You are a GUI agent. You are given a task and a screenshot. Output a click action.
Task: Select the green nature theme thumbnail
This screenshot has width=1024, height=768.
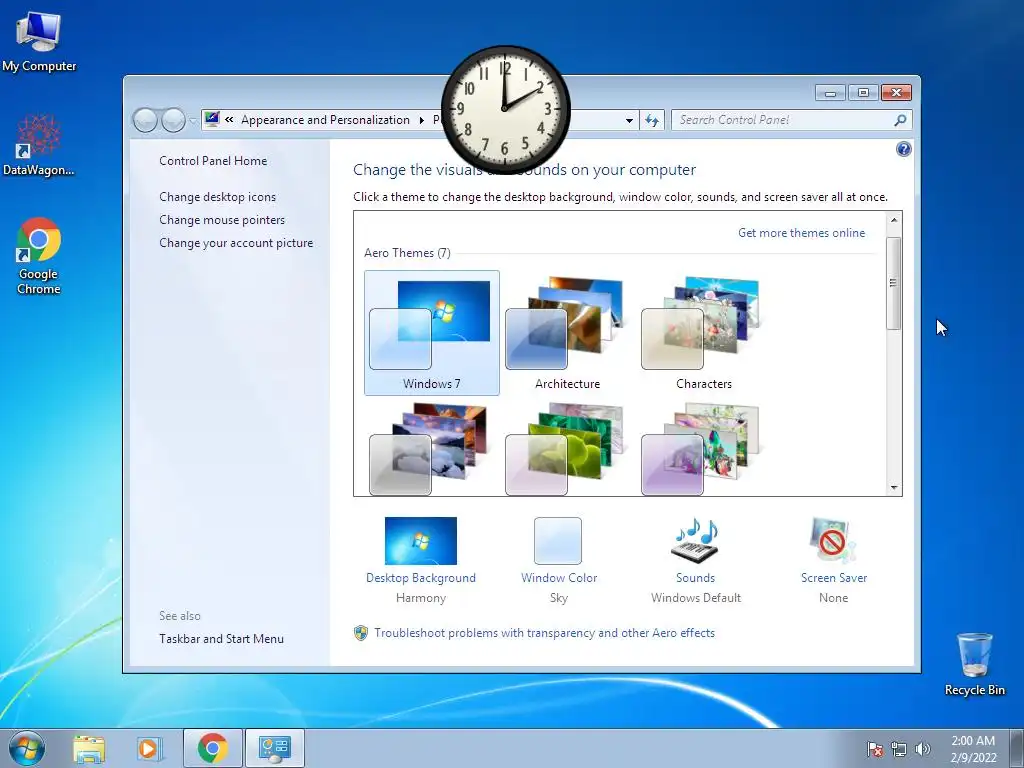(x=565, y=449)
